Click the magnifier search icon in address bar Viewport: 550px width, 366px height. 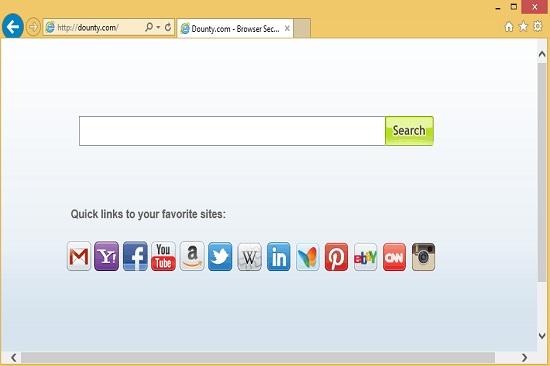click(x=149, y=27)
